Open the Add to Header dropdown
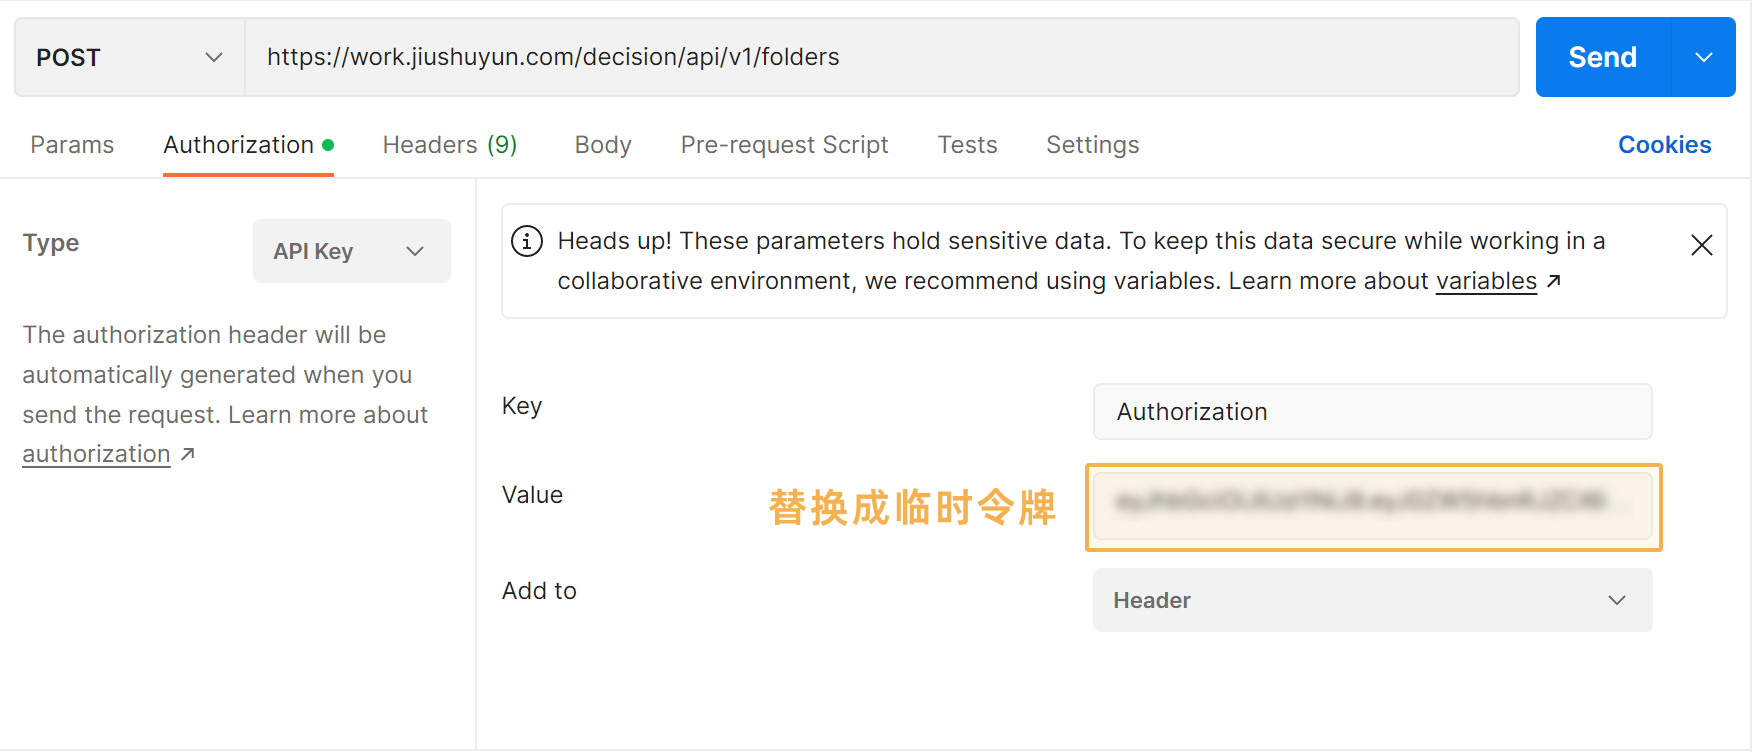Image resolution: width=1754 pixels, height=752 pixels. tap(1371, 600)
